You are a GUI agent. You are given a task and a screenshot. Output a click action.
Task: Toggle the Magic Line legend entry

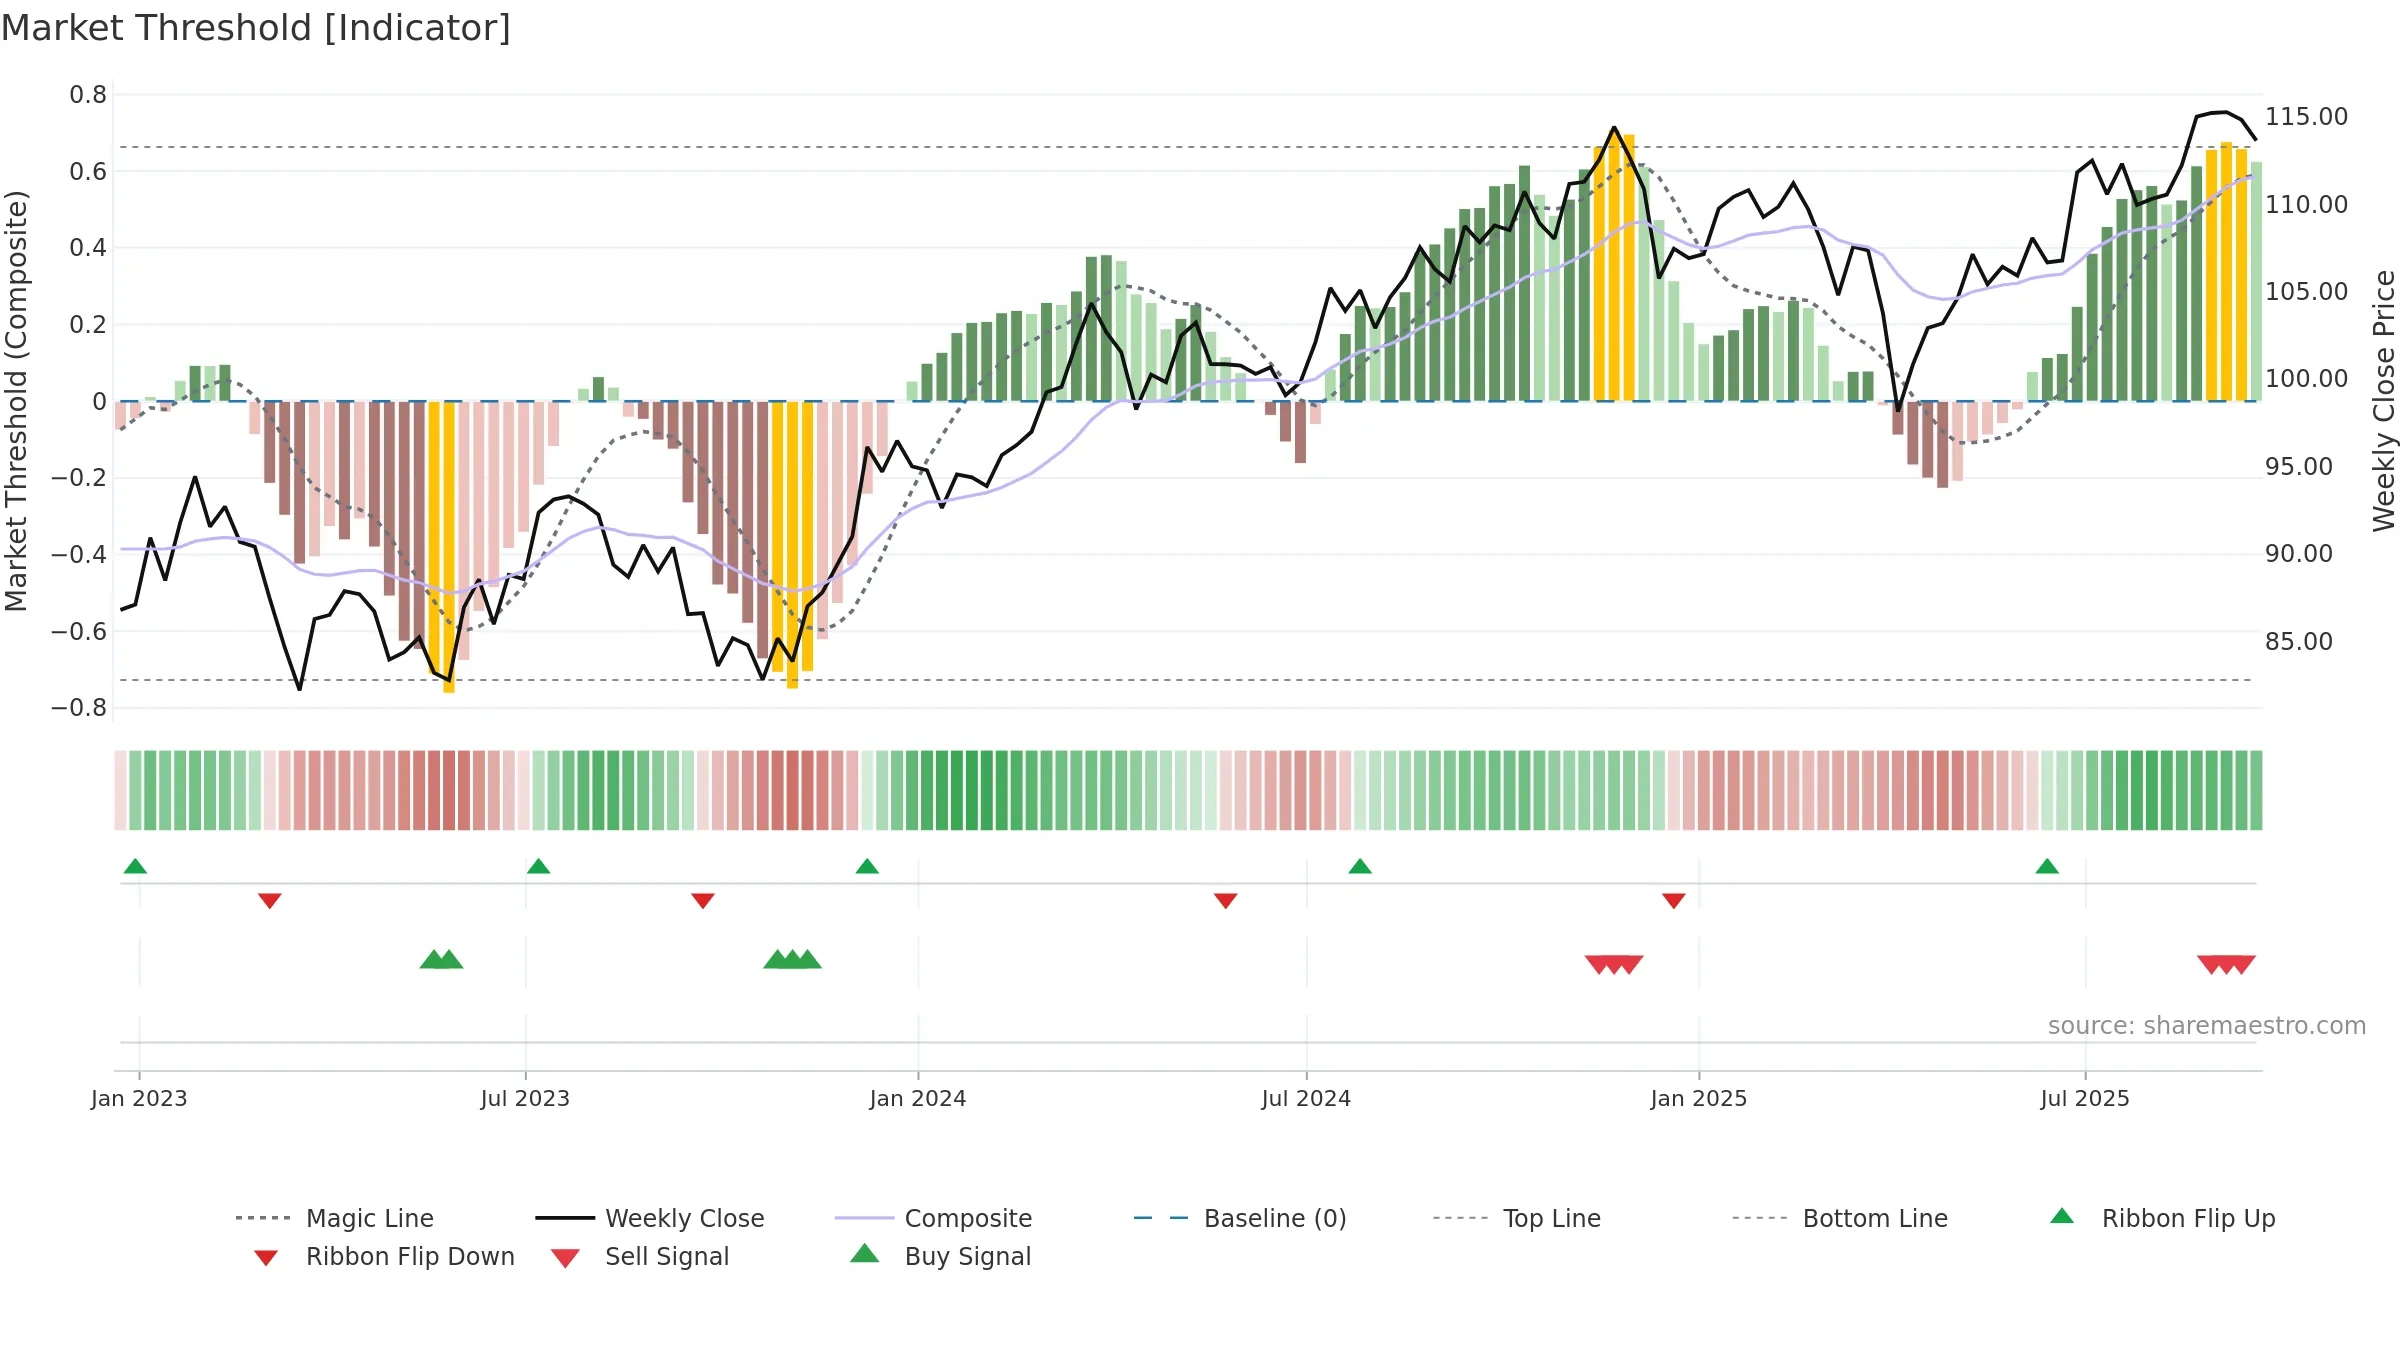coord(334,1218)
